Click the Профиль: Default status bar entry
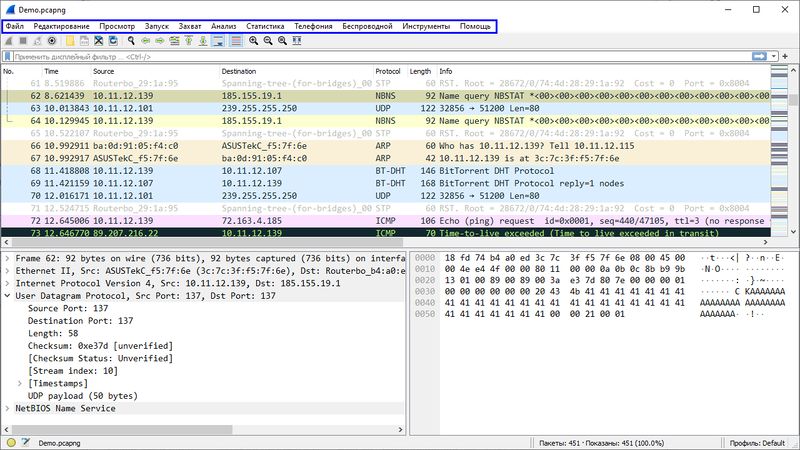Image resolution: width=800 pixels, height=450 pixels. point(757,443)
